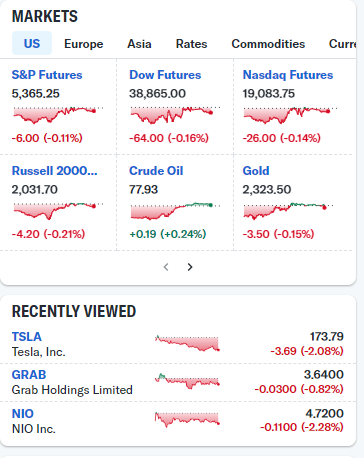
Task: Select the US markets tab
Action: click(32, 43)
